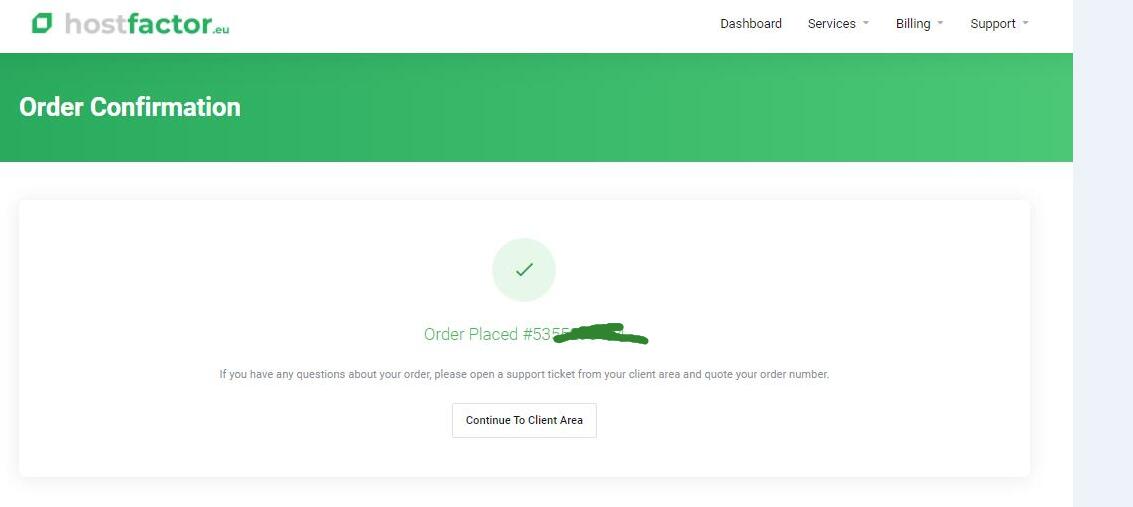Expand the caret next to Services
The height and width of the screenshot is (507, 1133).
[866, 24]
